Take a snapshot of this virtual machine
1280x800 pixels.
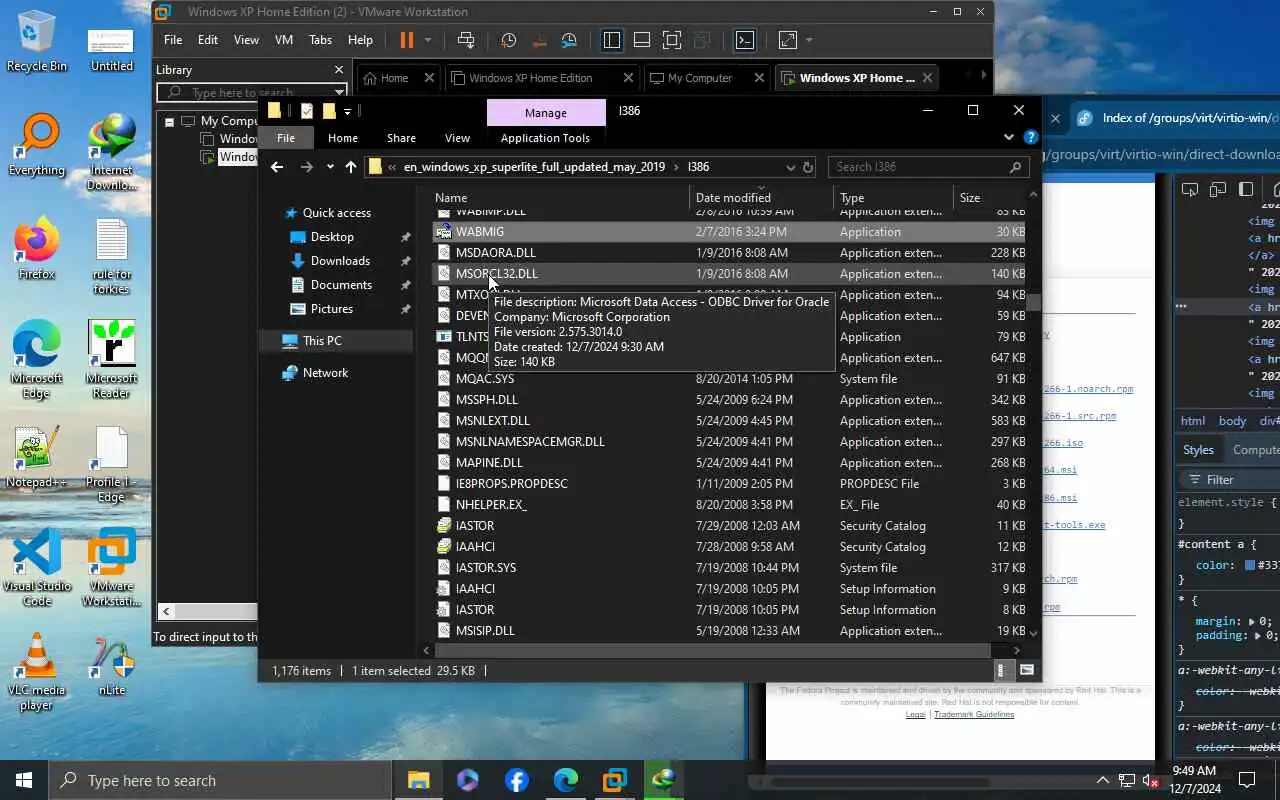(x=509, y=40)
